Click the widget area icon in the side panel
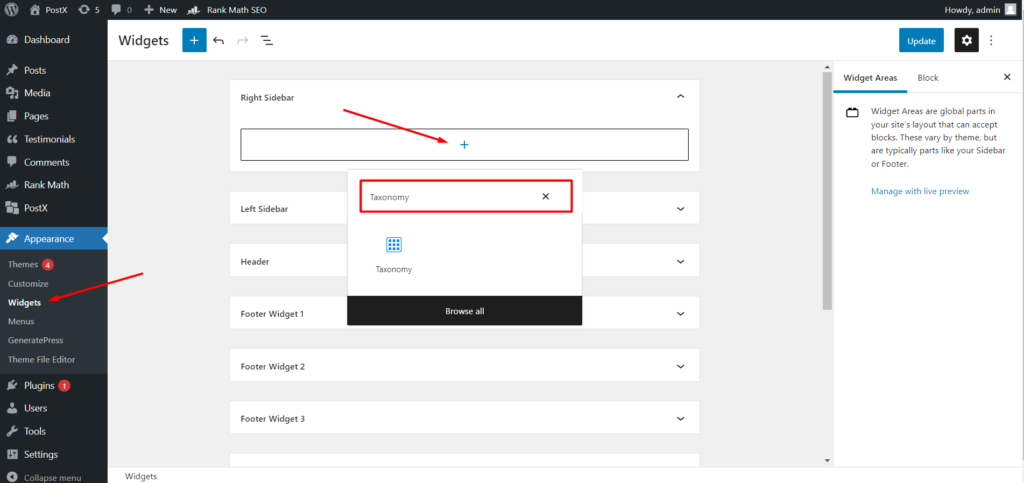Viewport: 1024px width, 483px height. (x=852, y=113)
